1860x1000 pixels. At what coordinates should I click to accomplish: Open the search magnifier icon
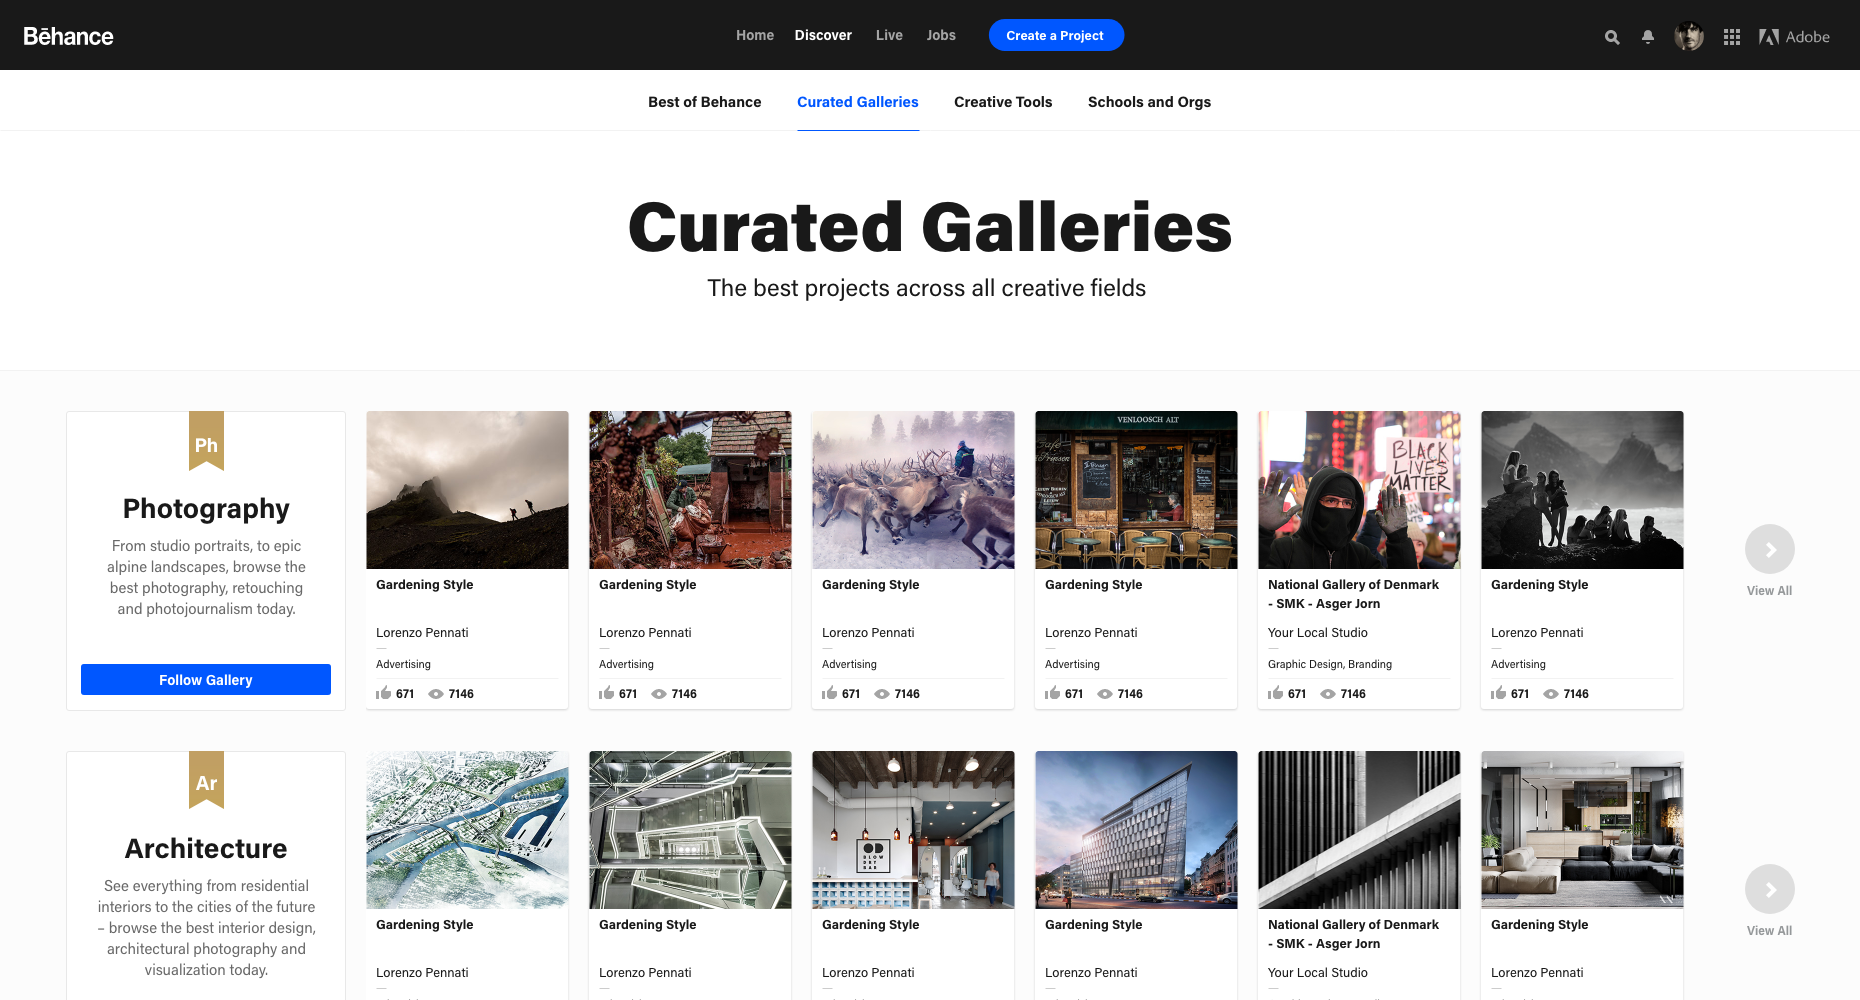pos(1612,37)
